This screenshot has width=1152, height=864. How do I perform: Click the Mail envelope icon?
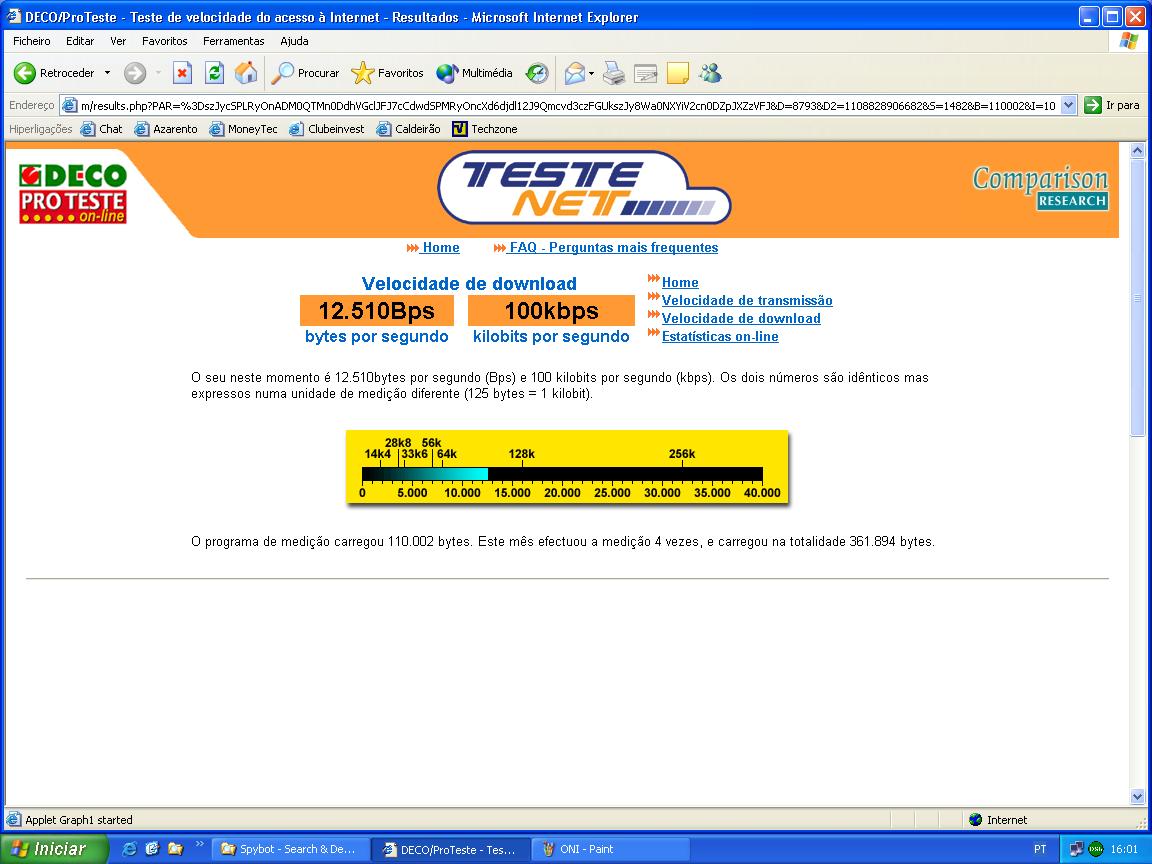coord(575,73)
